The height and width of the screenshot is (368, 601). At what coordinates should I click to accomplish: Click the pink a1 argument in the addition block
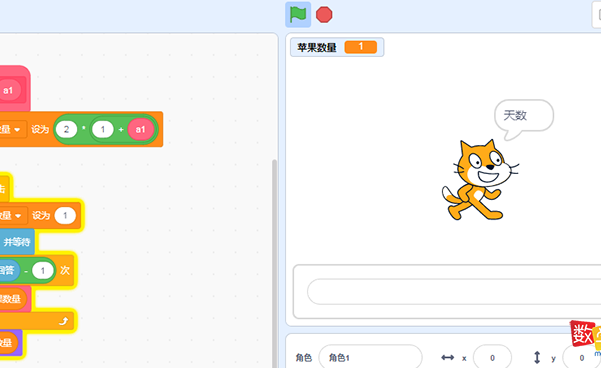(x=140, y=129)
